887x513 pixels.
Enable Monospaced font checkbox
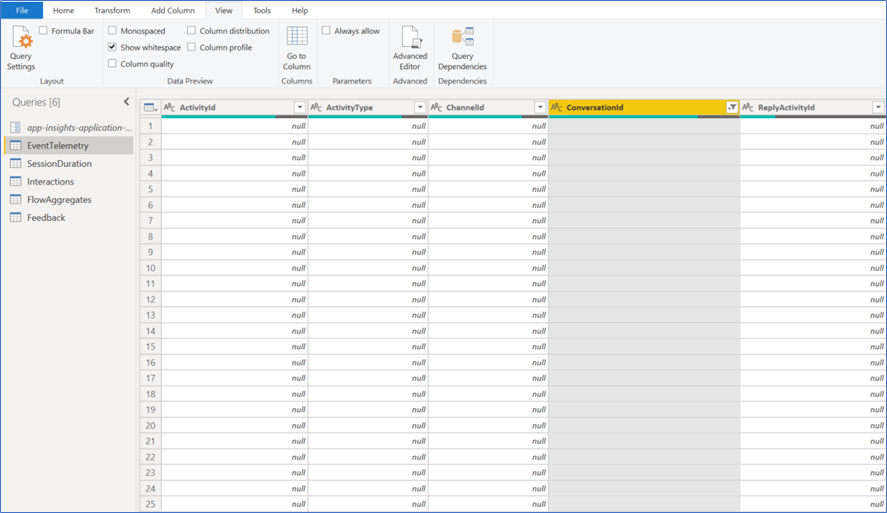(x=112, y=31)
